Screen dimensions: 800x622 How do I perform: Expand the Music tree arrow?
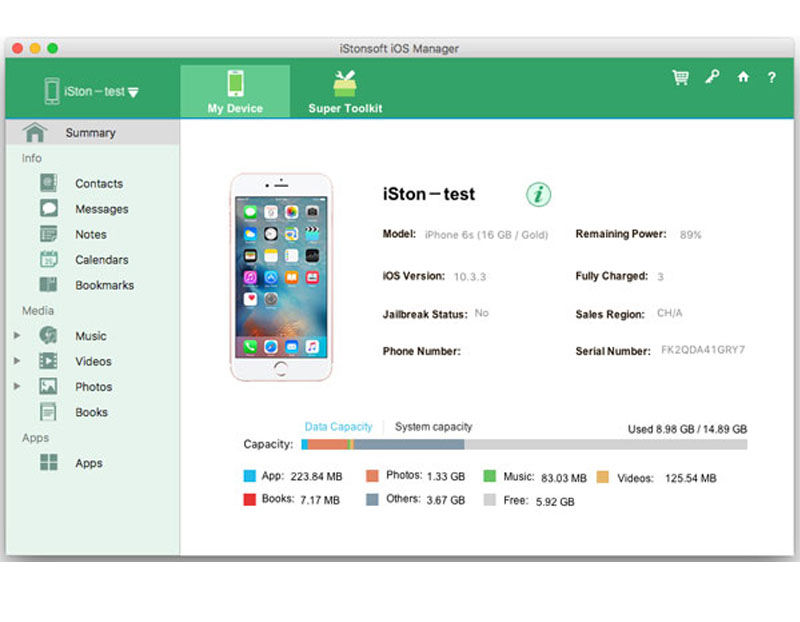coord(17,335)
